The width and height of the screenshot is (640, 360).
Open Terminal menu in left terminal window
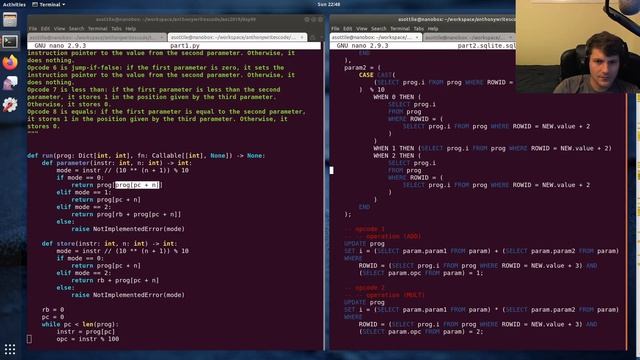[98, 29]
